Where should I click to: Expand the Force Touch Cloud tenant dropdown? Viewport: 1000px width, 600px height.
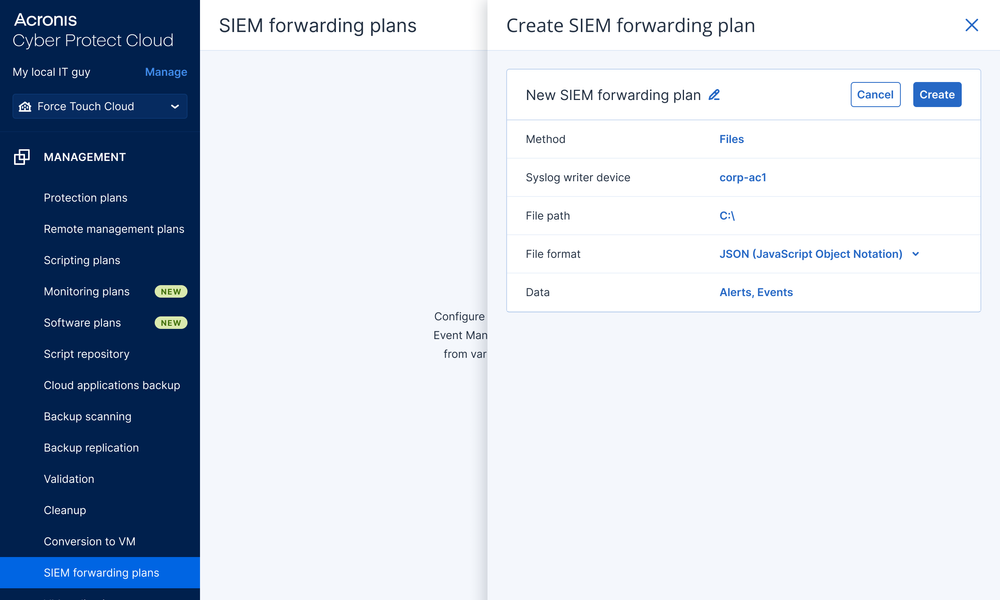coord(175,107)
